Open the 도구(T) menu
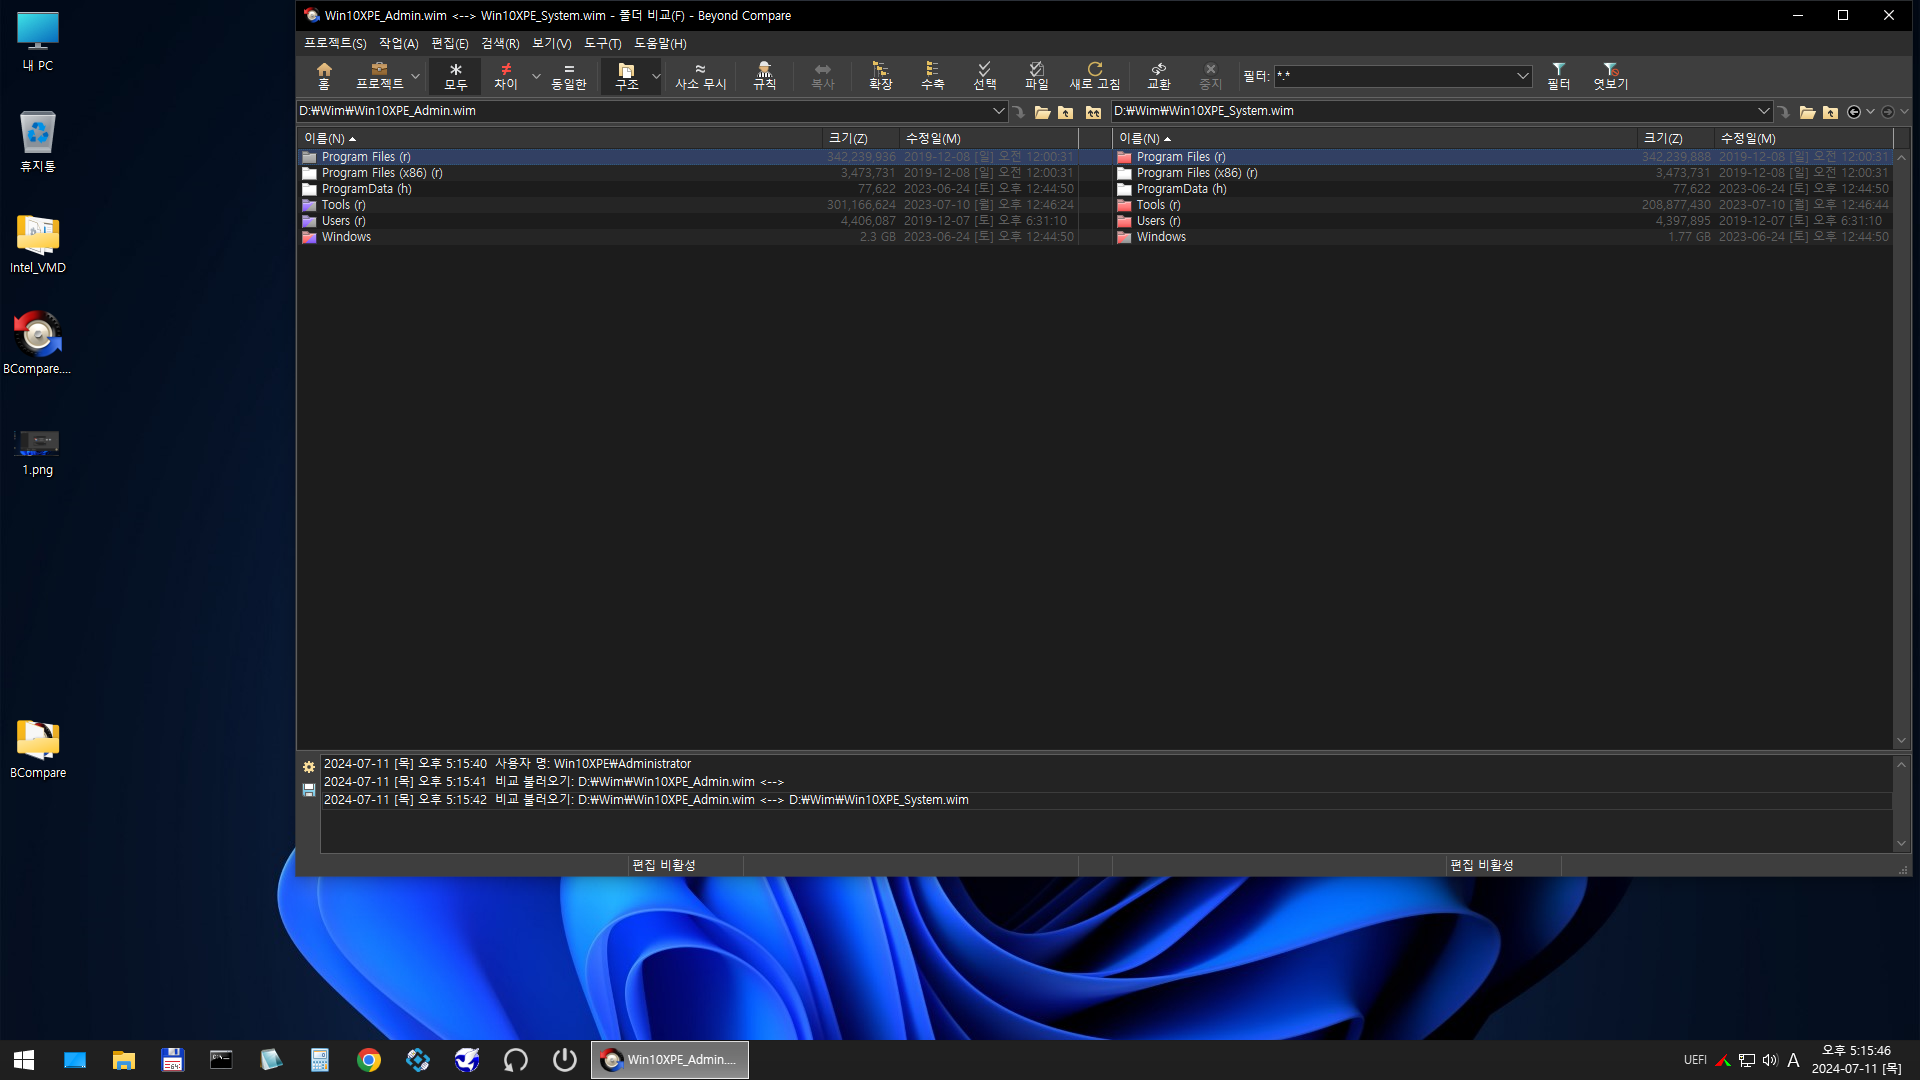 coord(602,44)
